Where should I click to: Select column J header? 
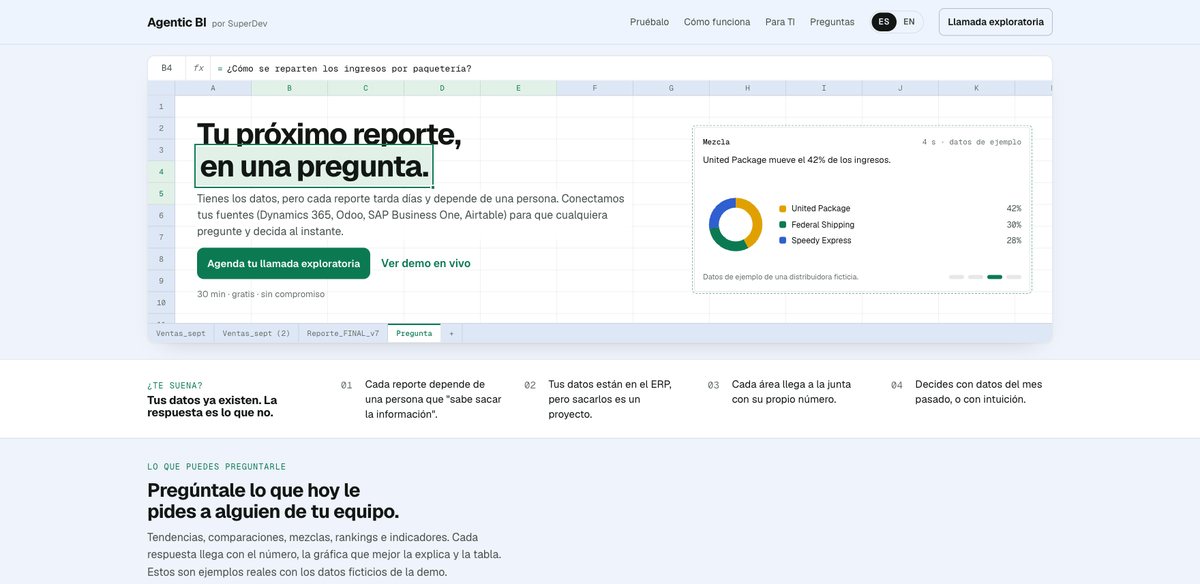click(x=900, y=88)
